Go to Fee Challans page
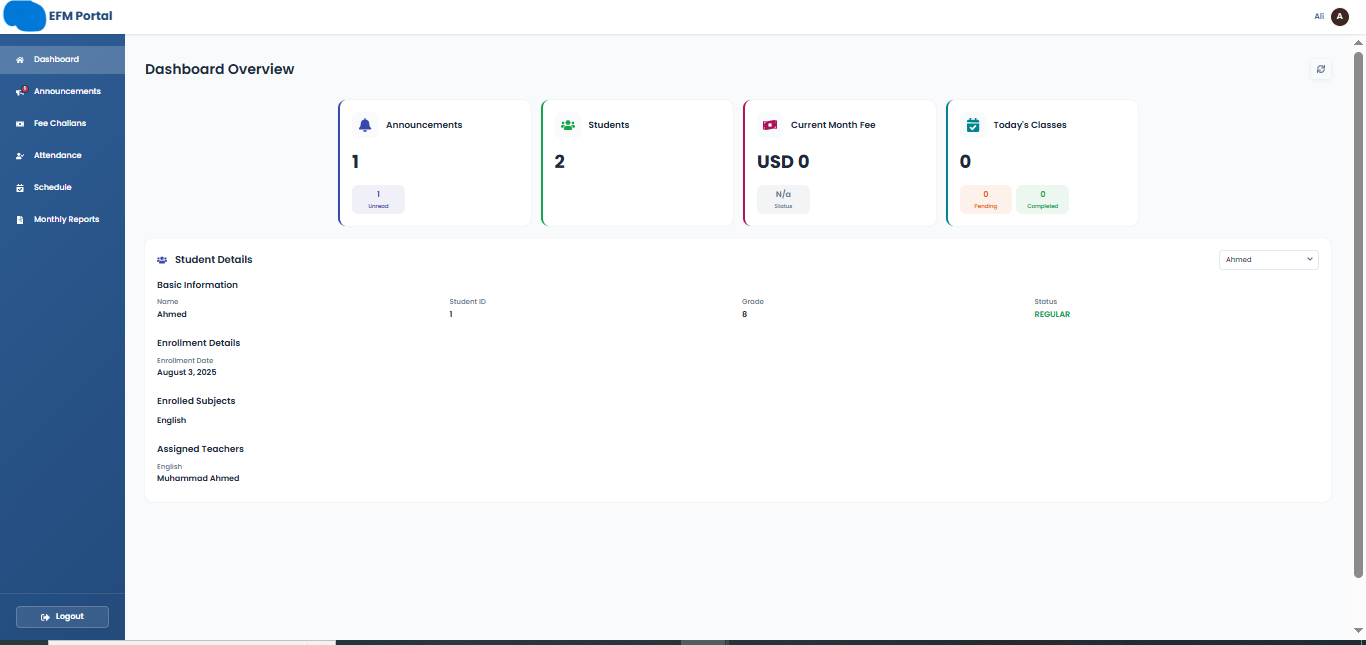Image resolution: width=1366 pixels, height=645 pixels. click(60, 123)
